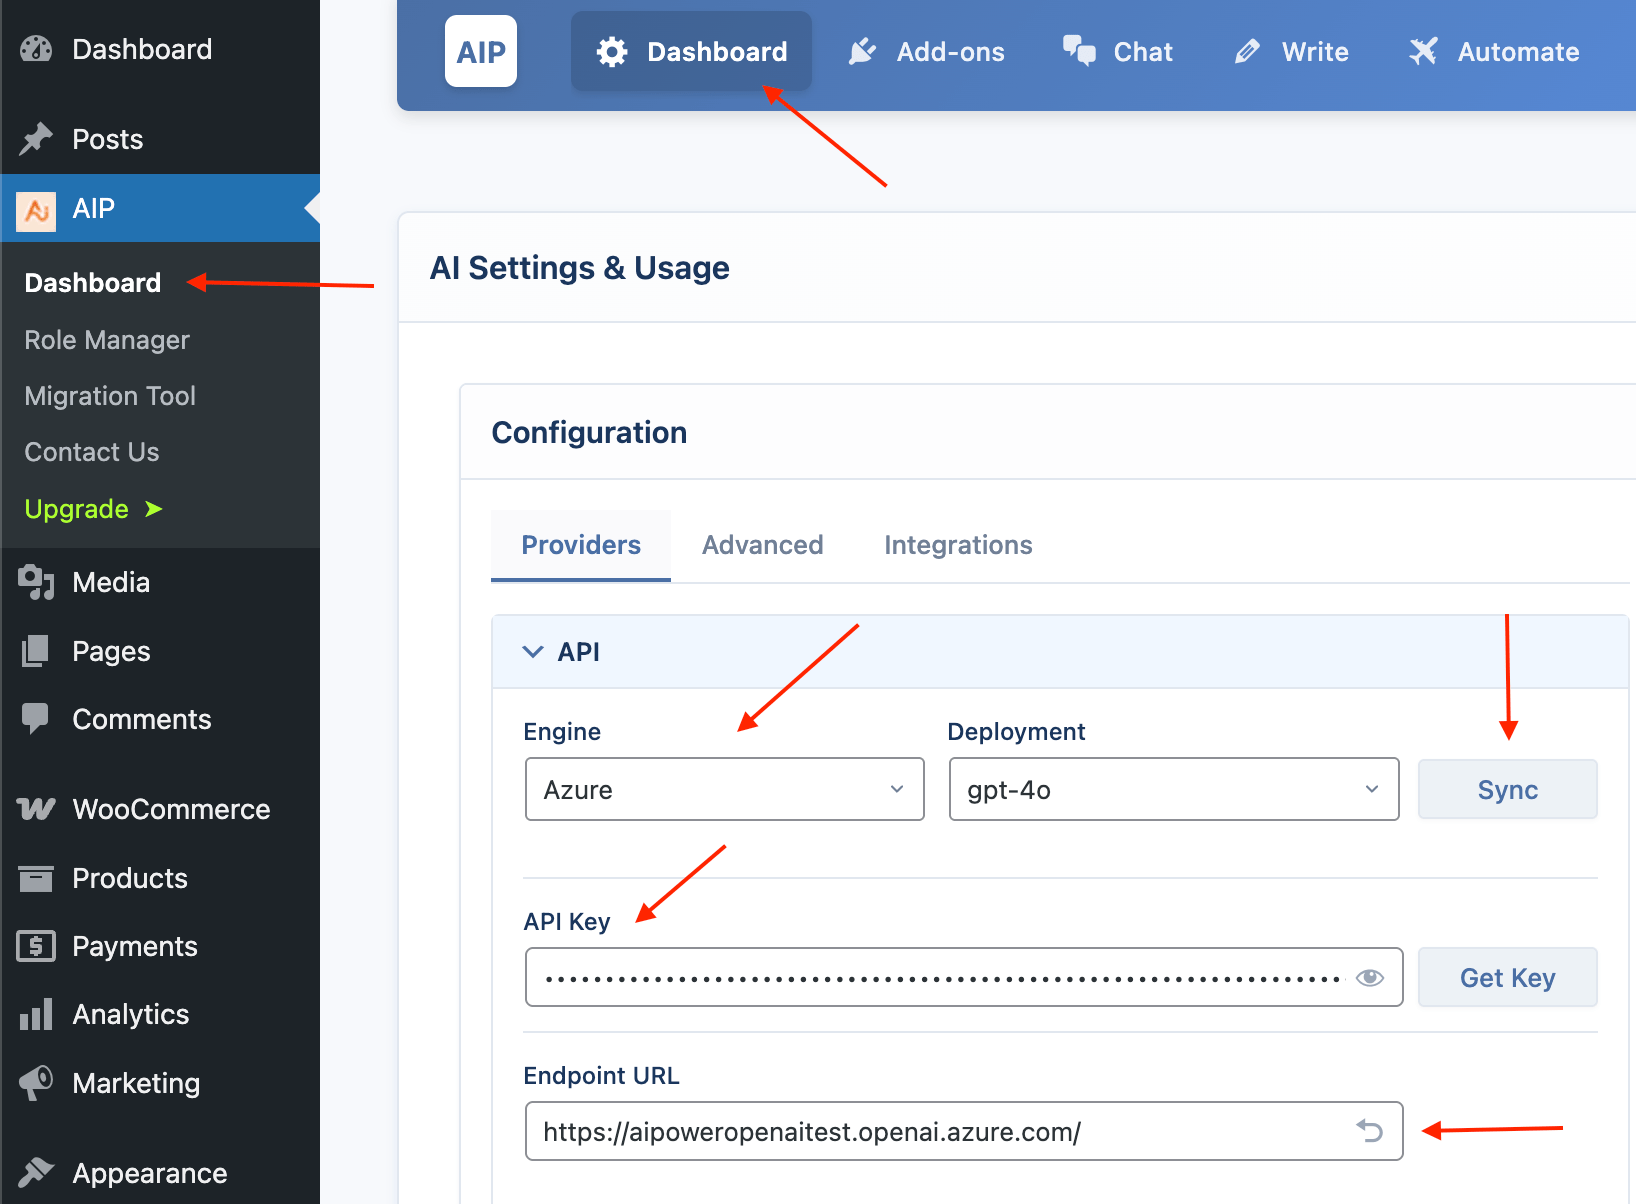Click the Pages icon in sidebar

click(x=36, y=651)
